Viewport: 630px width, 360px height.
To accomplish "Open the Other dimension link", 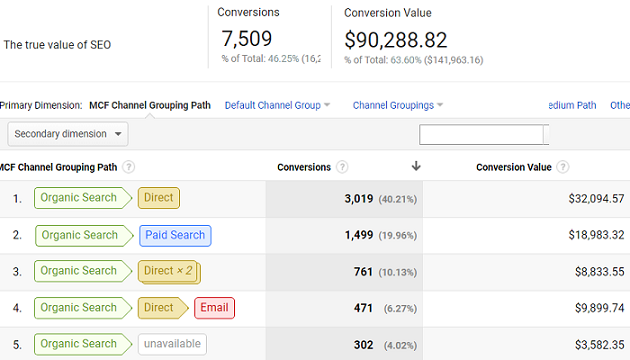I will tap(620, 105).
